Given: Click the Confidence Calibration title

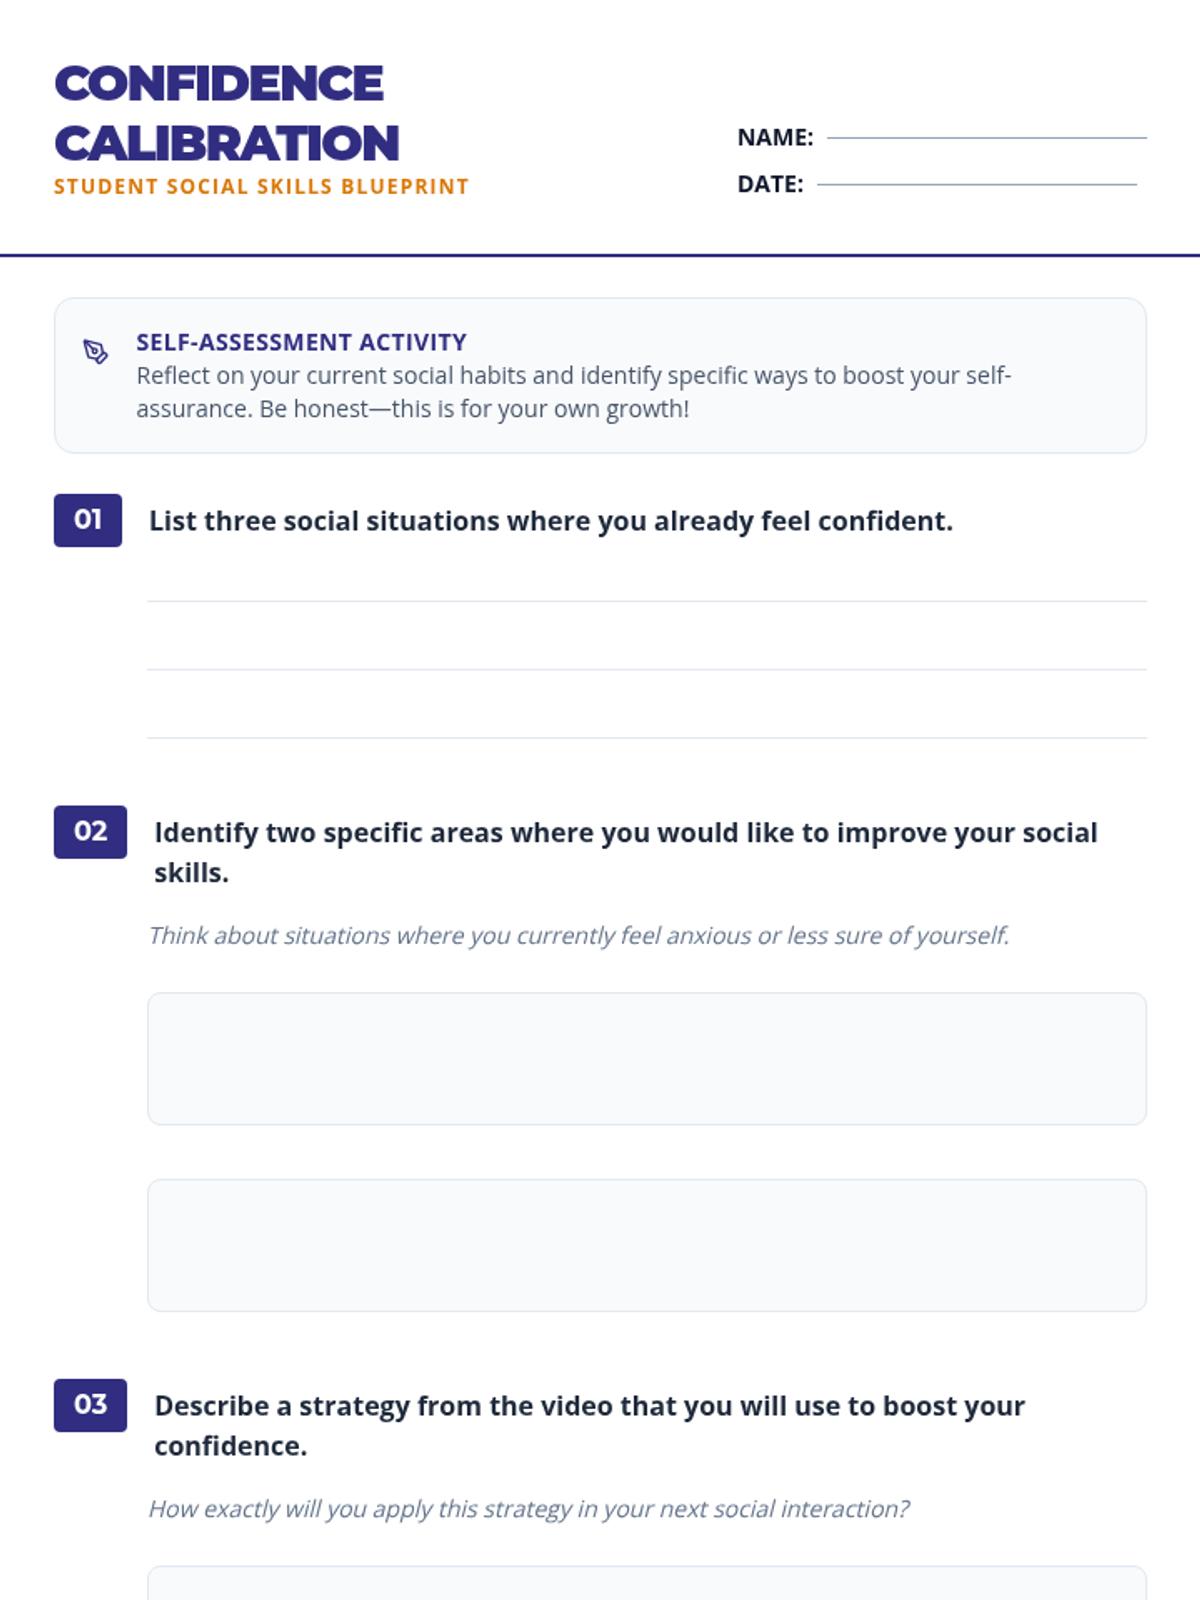Looking at the screenshot, I should pyautogui.click(x=227, y=113).
